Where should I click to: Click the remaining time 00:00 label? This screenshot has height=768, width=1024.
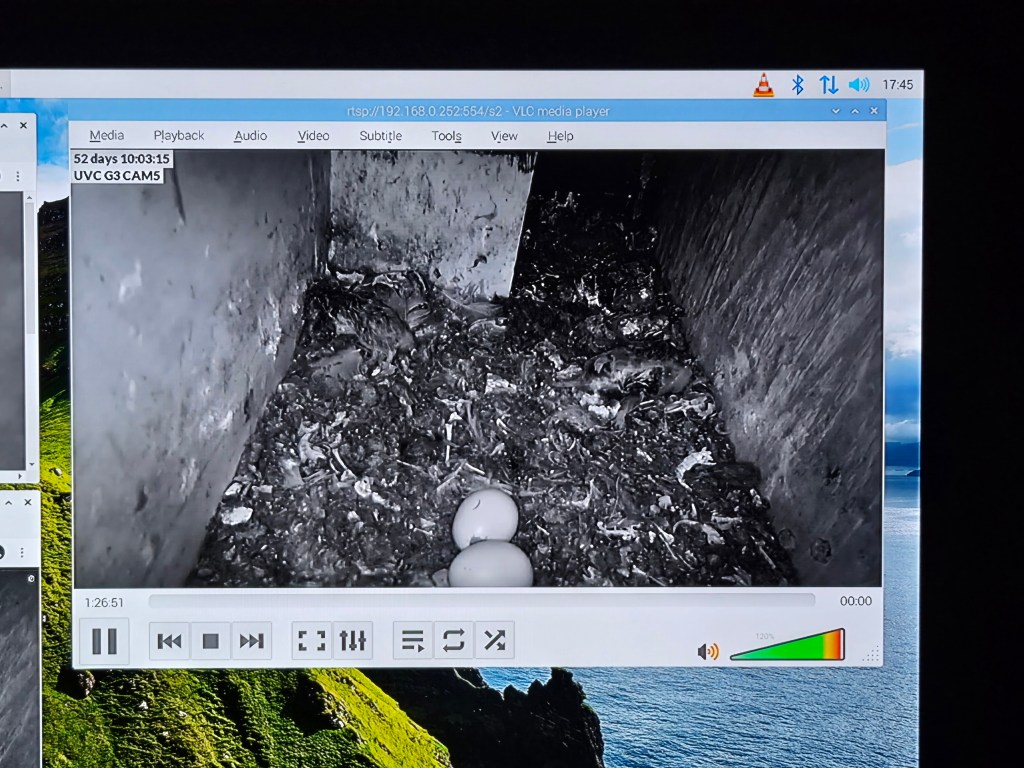855,601
